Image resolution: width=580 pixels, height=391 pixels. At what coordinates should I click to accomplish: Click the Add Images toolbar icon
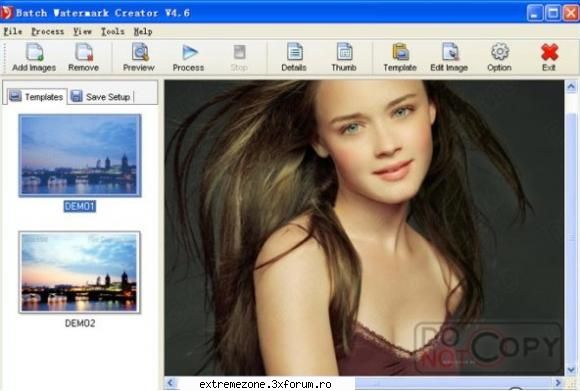click(x=34, y=57)
